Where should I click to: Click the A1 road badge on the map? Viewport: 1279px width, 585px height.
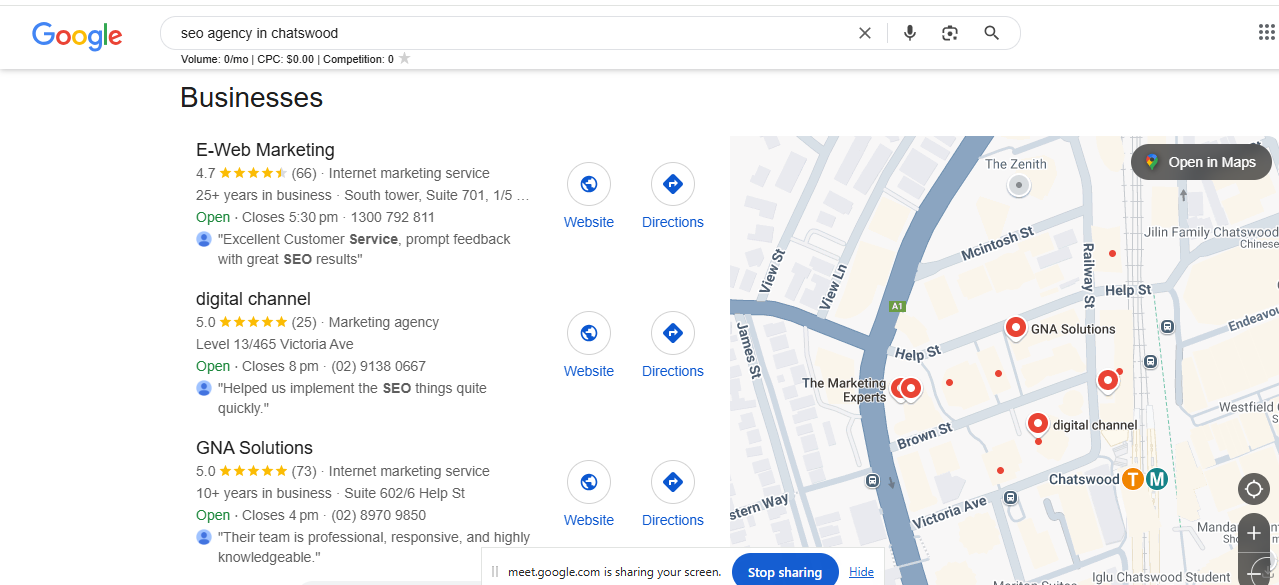click(897, 306)
